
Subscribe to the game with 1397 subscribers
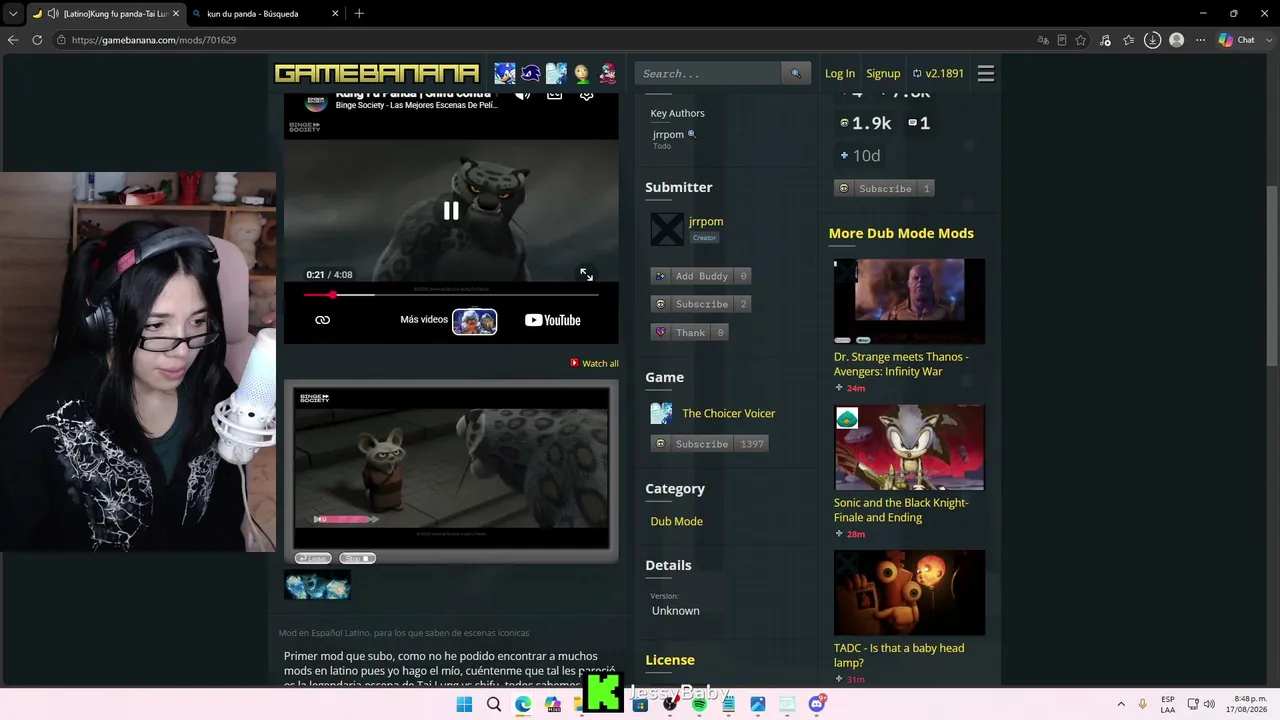point(709,444)
